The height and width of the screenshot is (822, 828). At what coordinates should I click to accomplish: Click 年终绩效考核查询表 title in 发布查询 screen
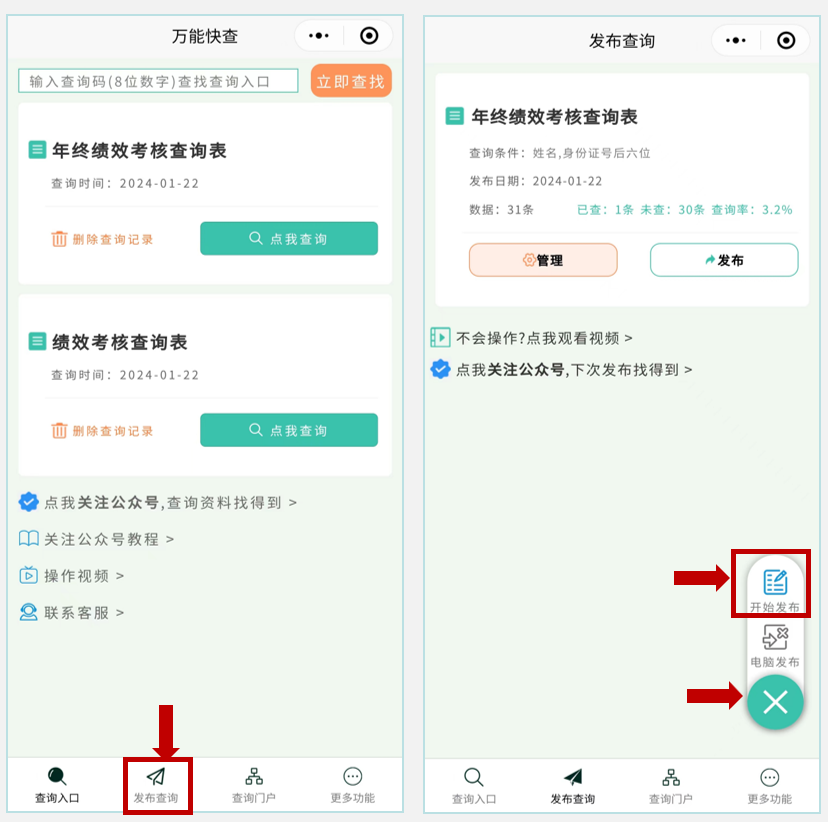554,117
